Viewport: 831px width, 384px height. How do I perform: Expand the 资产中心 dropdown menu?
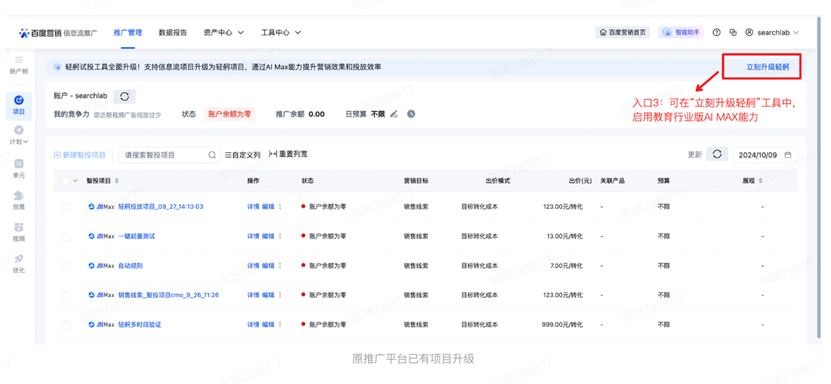[x=224, y=32]
